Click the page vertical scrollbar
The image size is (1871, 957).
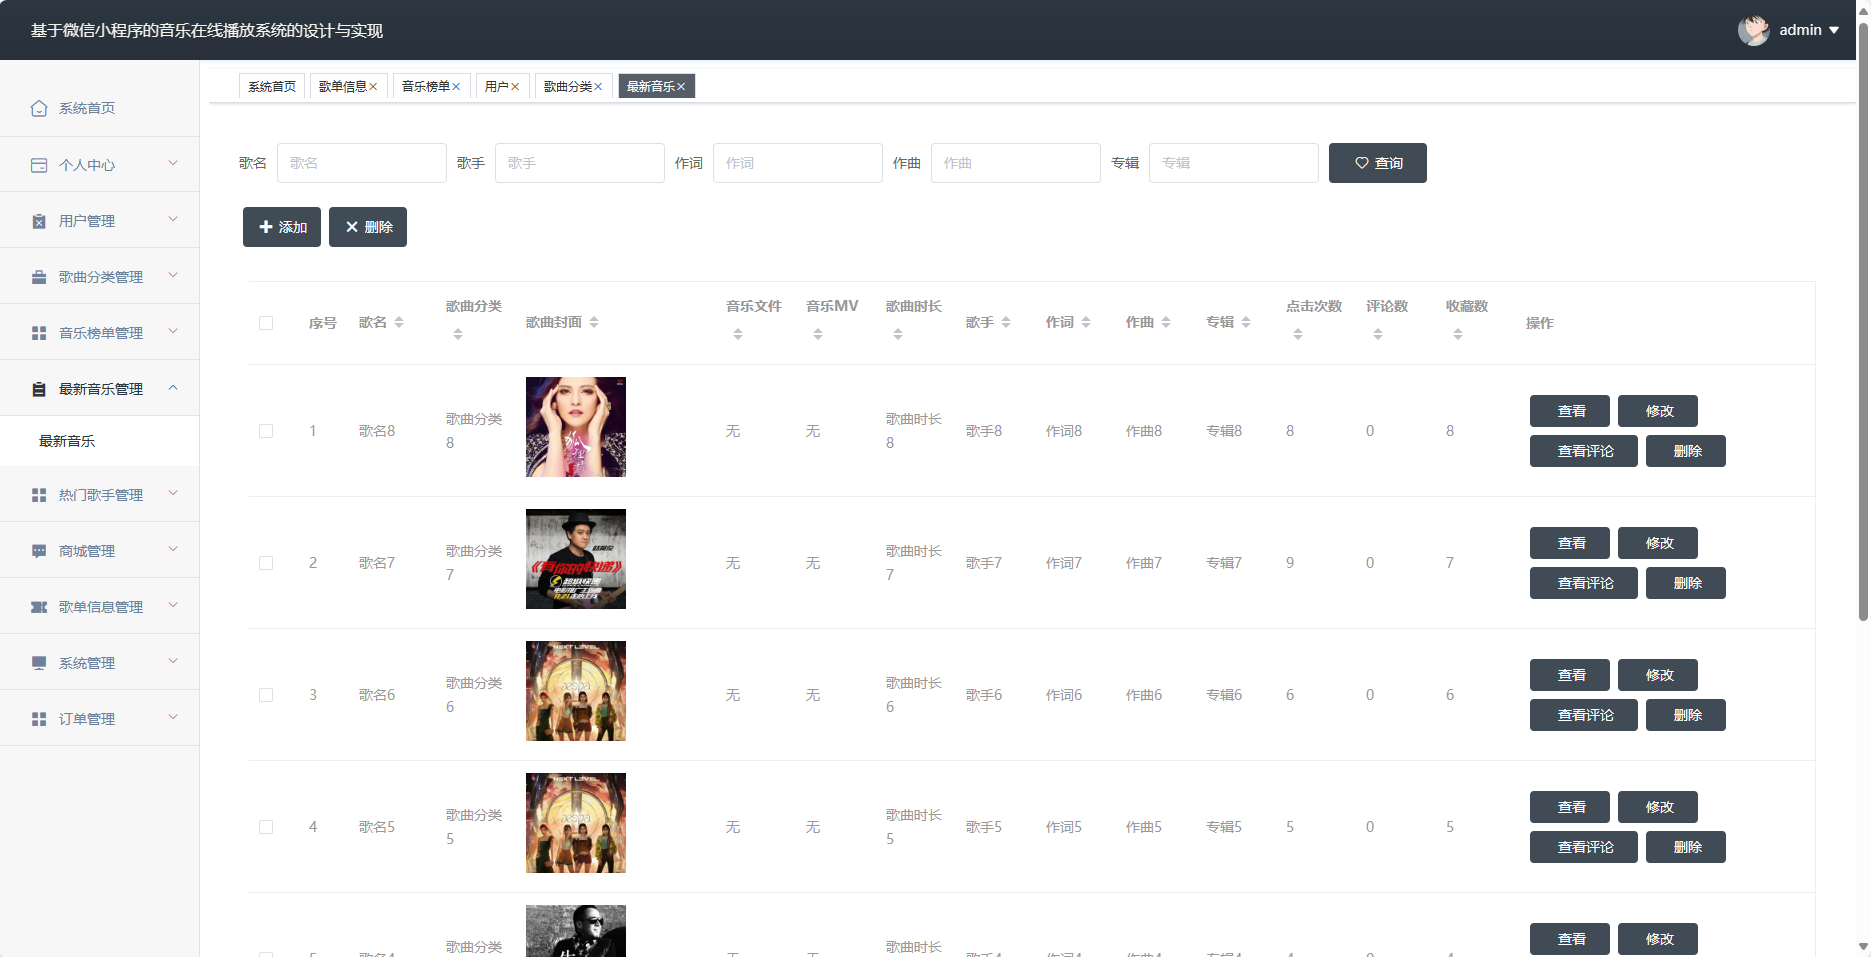[x=1863, y=320]
